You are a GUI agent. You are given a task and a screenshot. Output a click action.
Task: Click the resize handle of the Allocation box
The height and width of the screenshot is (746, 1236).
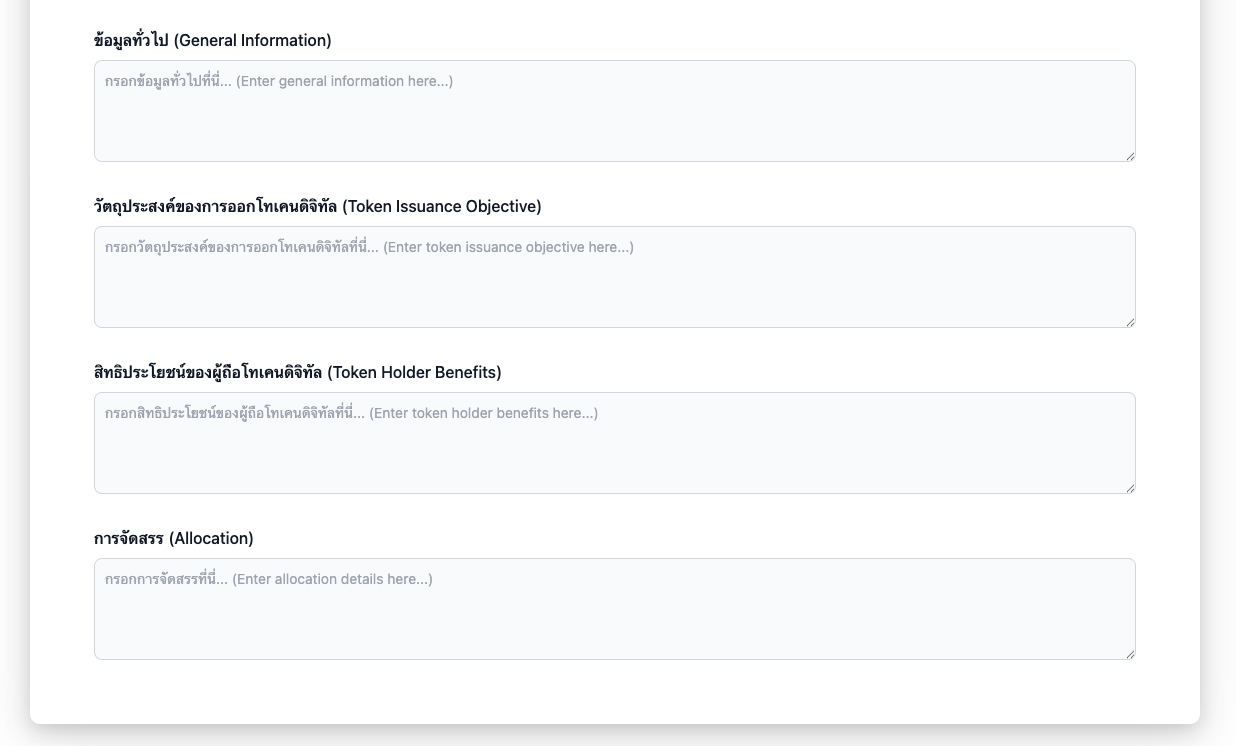[1130, 654]
